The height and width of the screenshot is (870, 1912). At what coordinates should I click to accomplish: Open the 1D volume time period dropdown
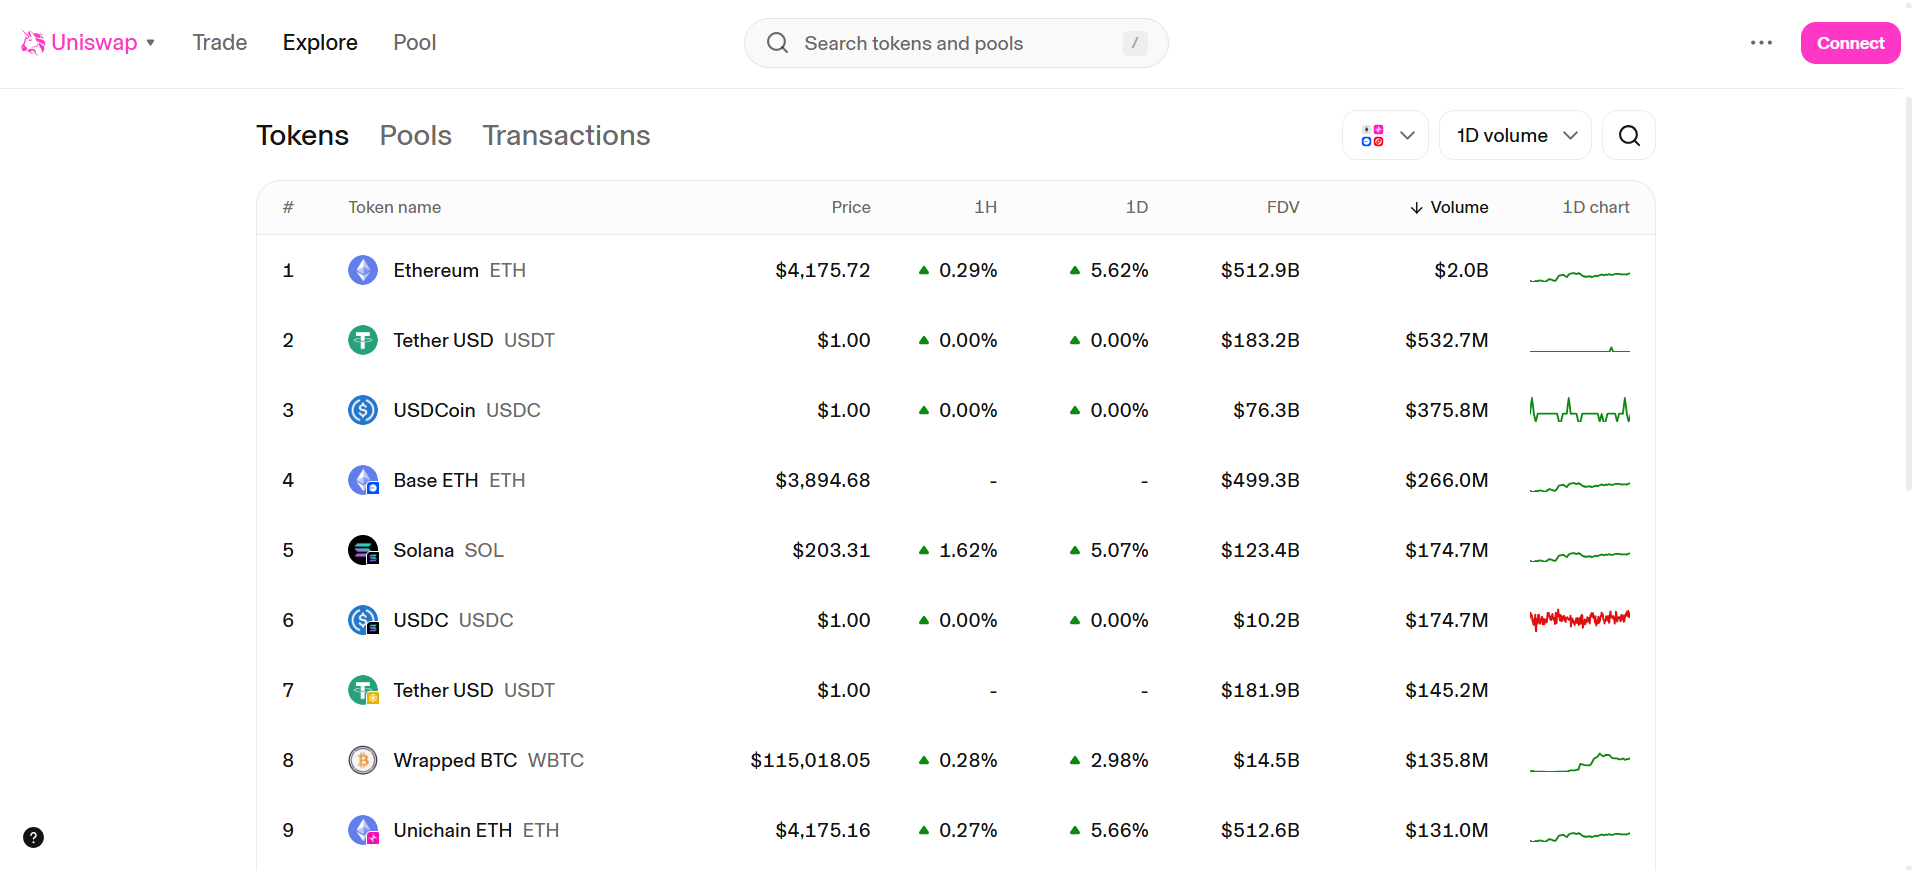click(1515, 135)
